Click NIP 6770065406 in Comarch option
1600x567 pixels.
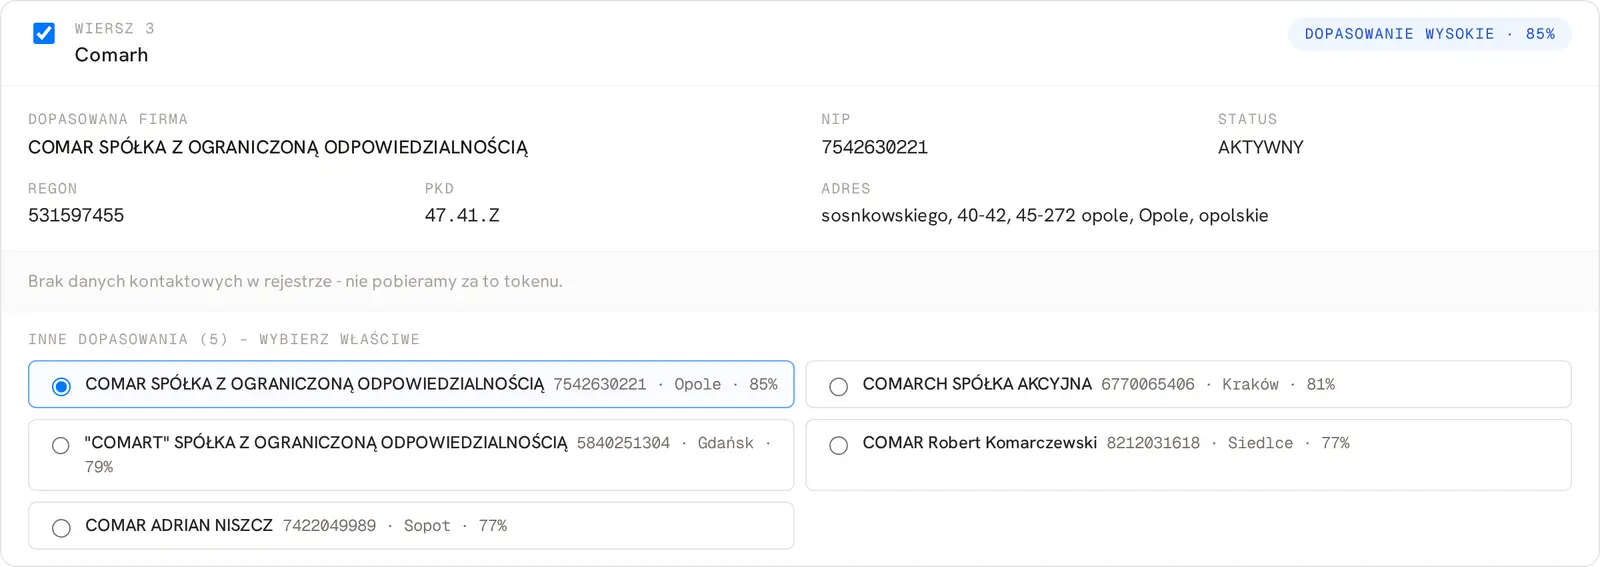click(x=1147, y=384)
